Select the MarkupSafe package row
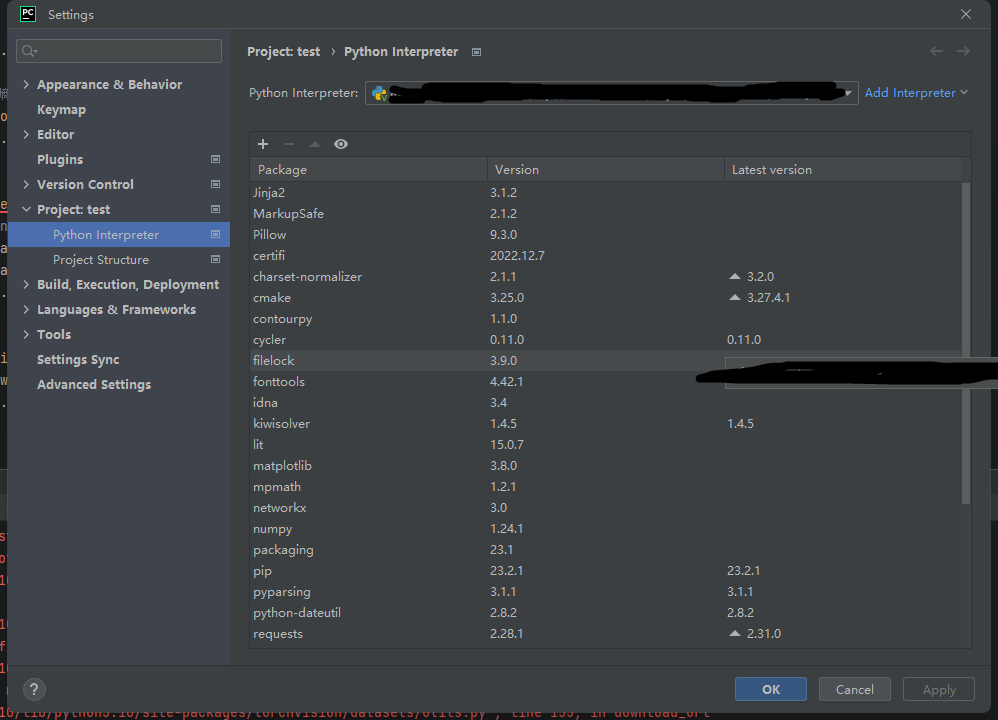Viewport: 998px width, 720px height. click(x=605, y=213)
